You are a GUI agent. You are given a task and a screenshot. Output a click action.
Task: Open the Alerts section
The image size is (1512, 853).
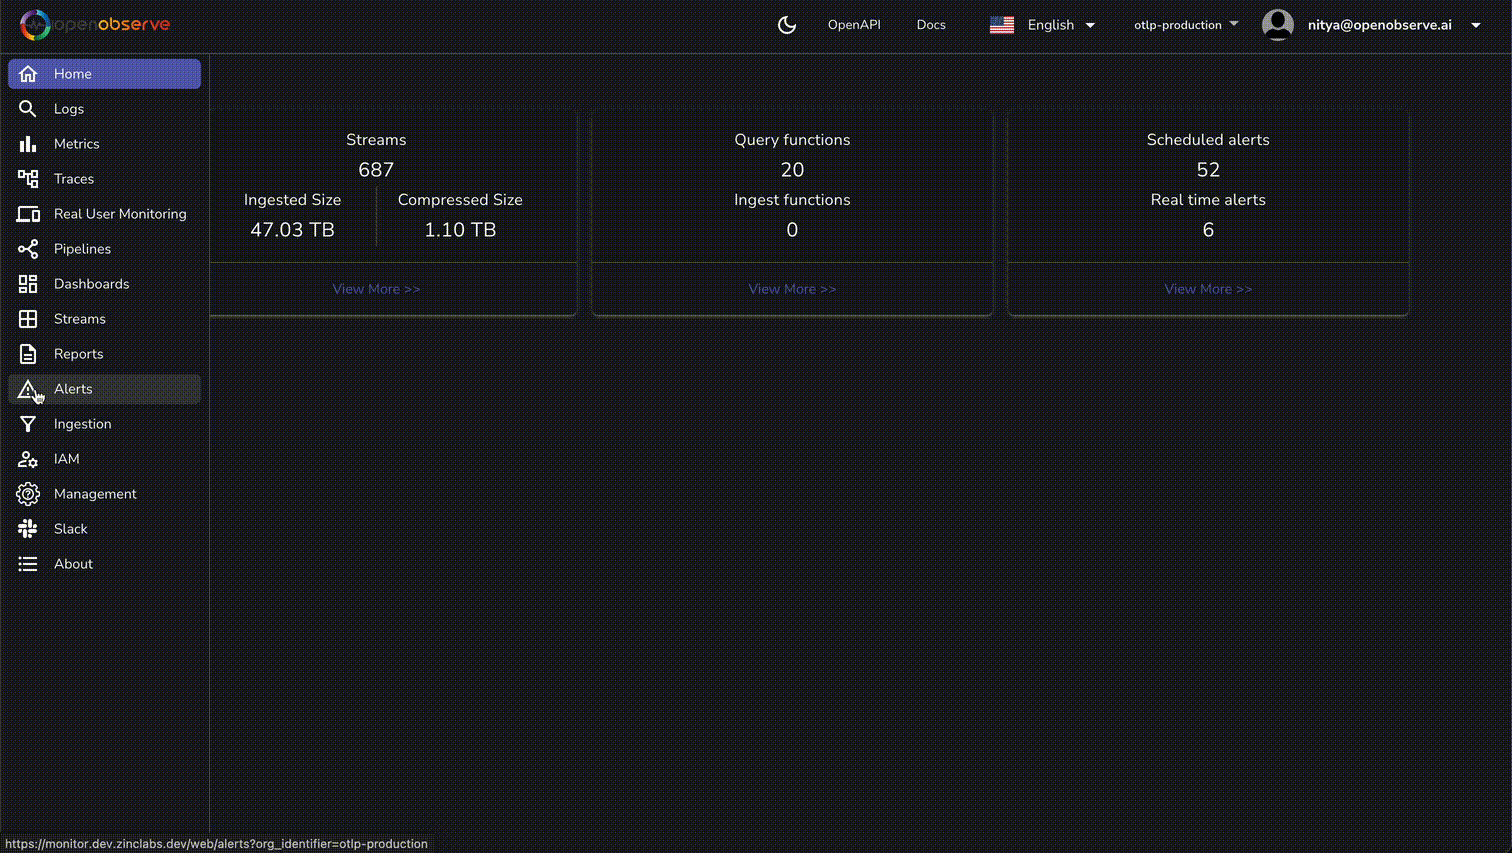point(73,388)
